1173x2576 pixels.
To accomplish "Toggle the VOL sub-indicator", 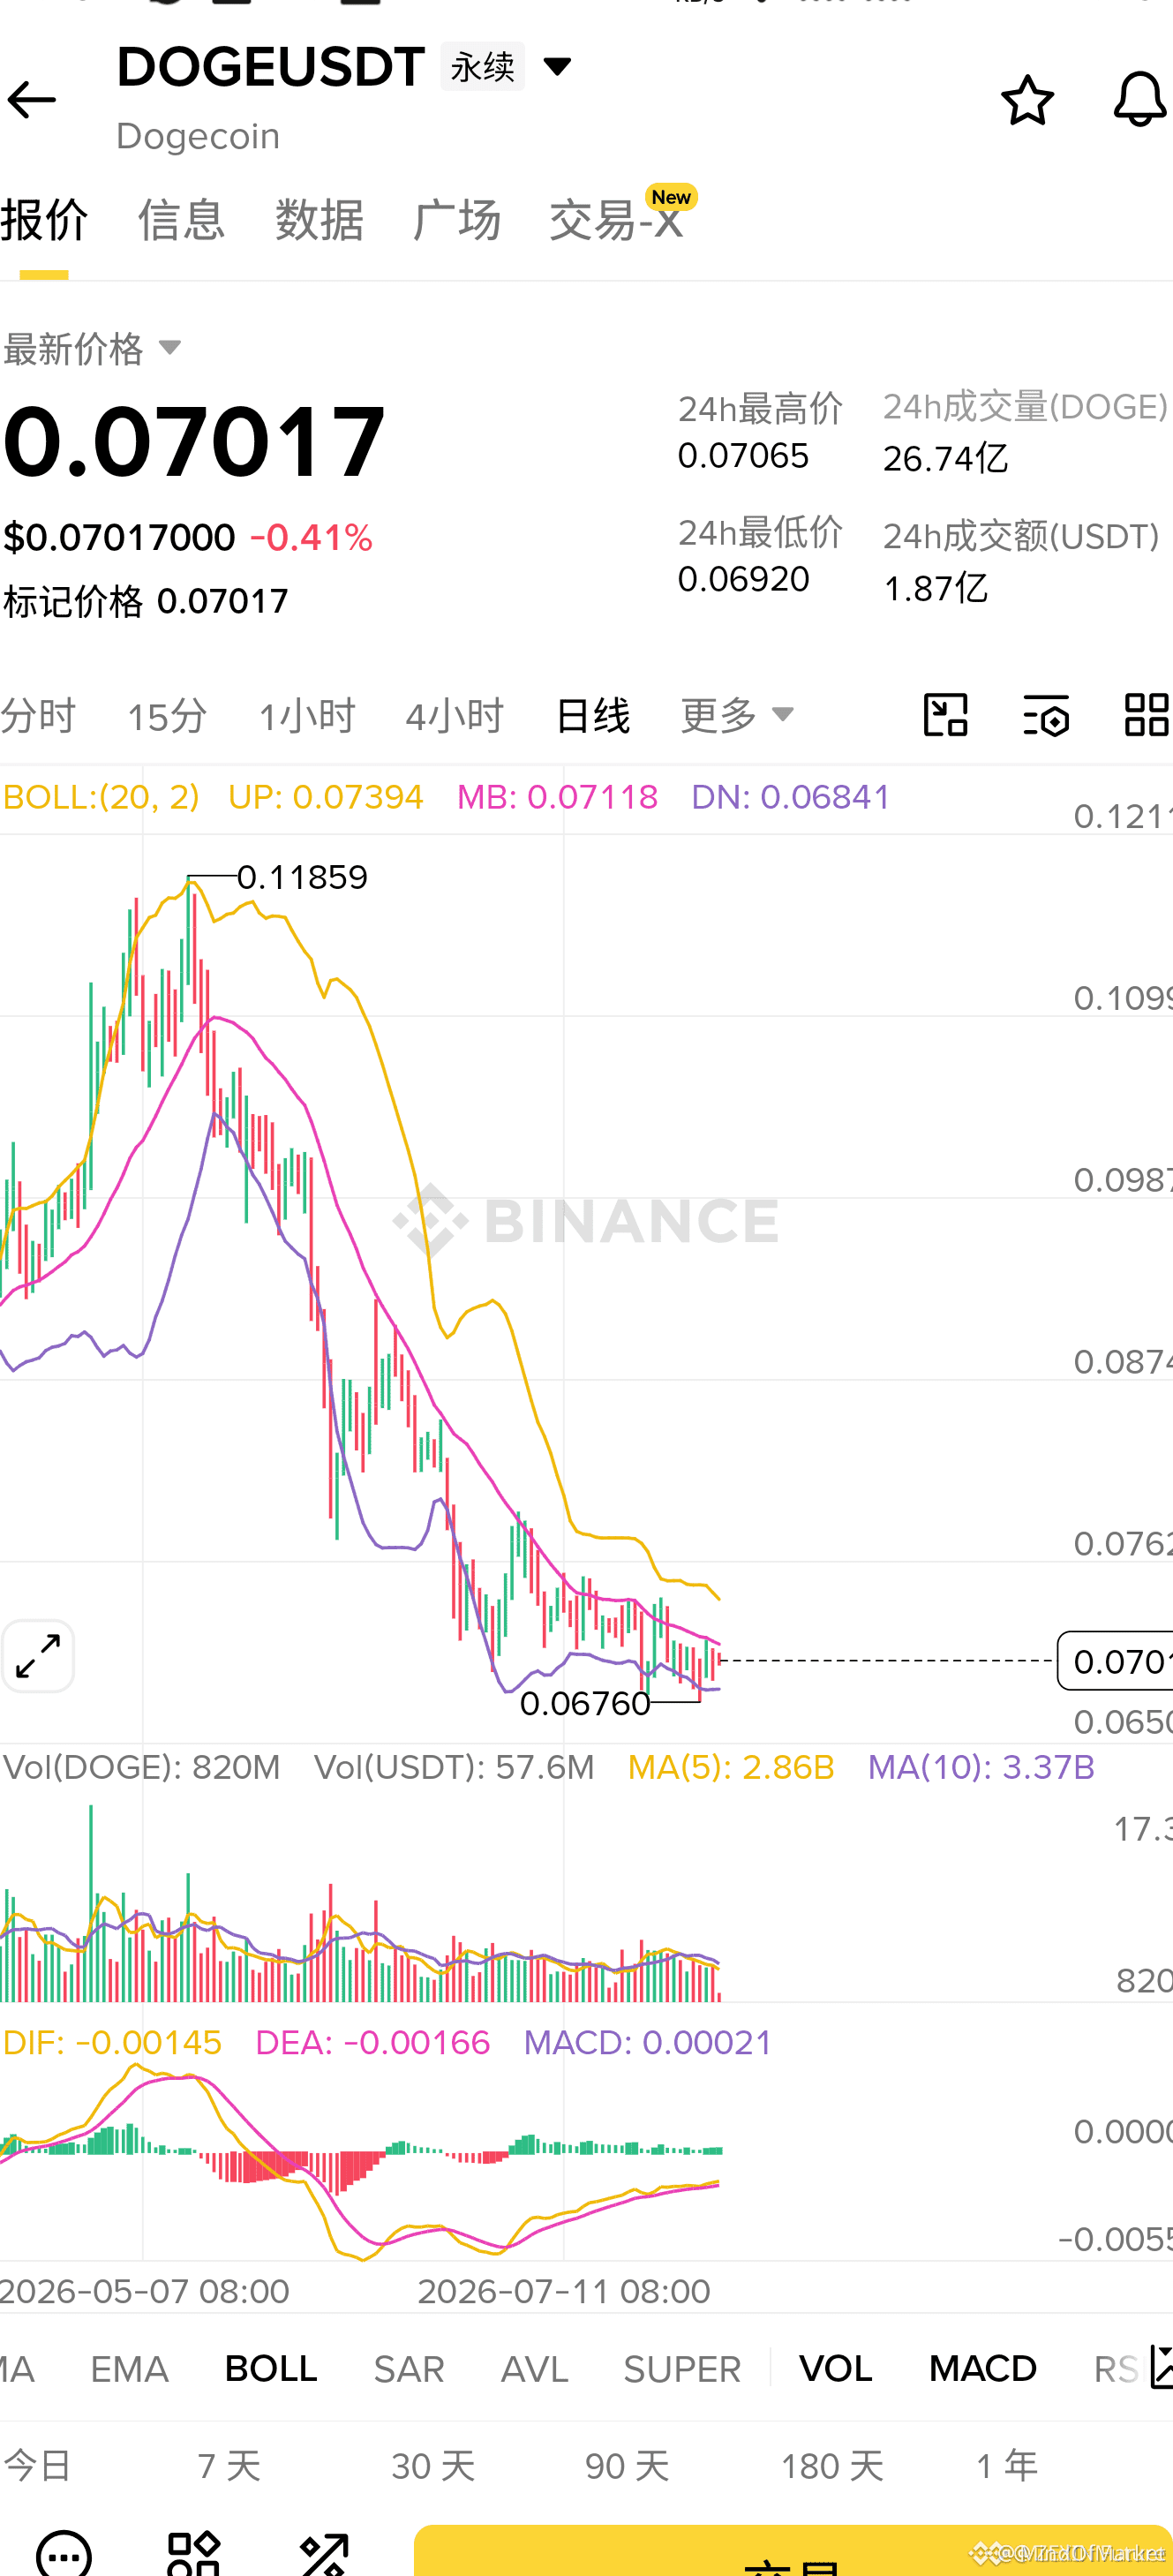I will (x=836, y=2369).
